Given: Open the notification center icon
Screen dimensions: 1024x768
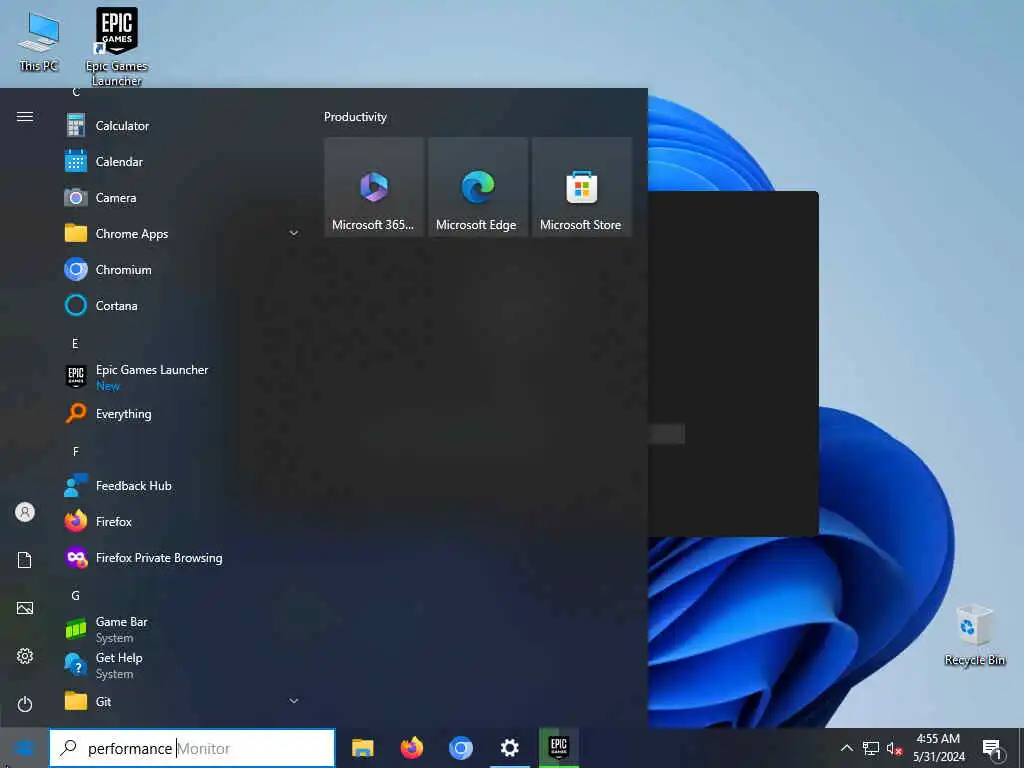Looking at the screenshot, I should tap(993, 749).
